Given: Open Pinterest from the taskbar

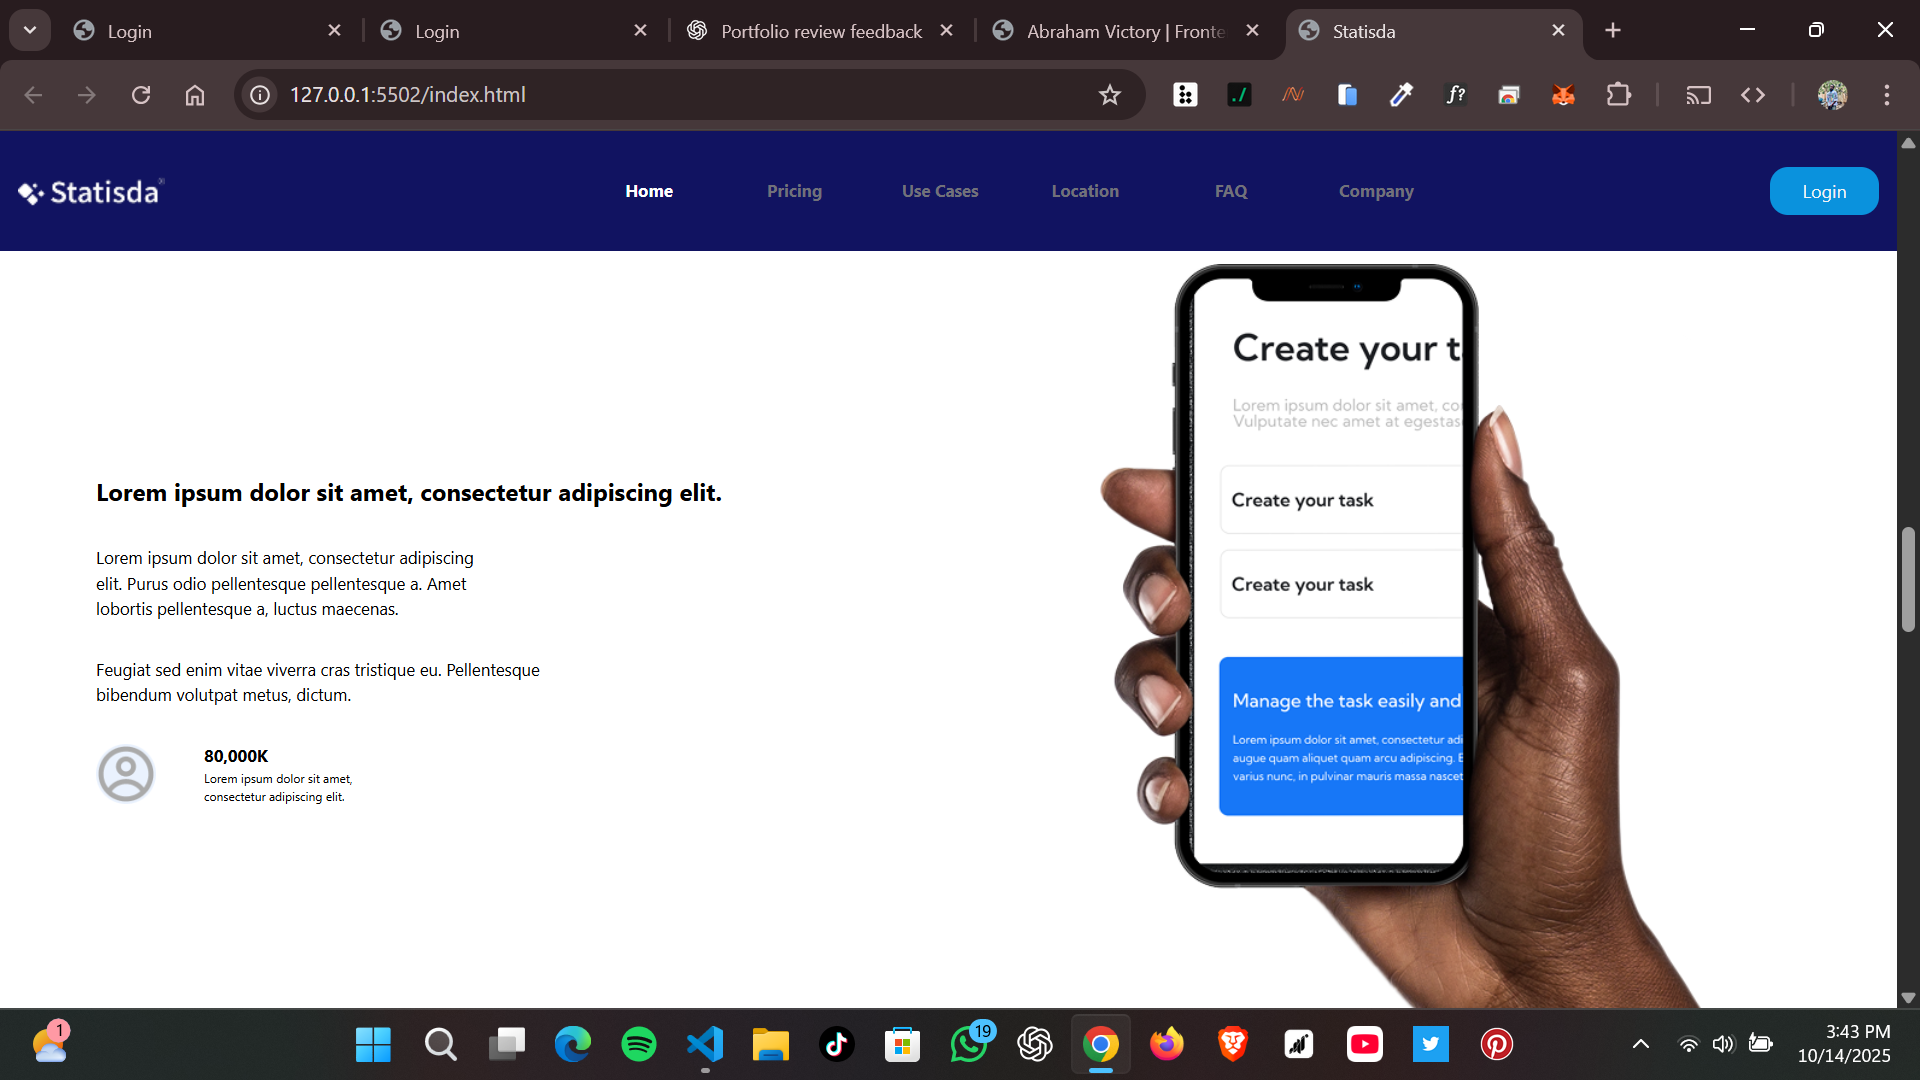Looking at the screenshot, I should [1497, 1045].
